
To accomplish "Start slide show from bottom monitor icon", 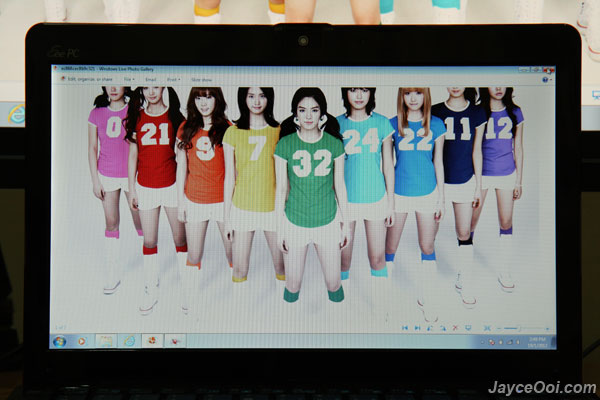I will pyautogui.click(x=468, y=328).
